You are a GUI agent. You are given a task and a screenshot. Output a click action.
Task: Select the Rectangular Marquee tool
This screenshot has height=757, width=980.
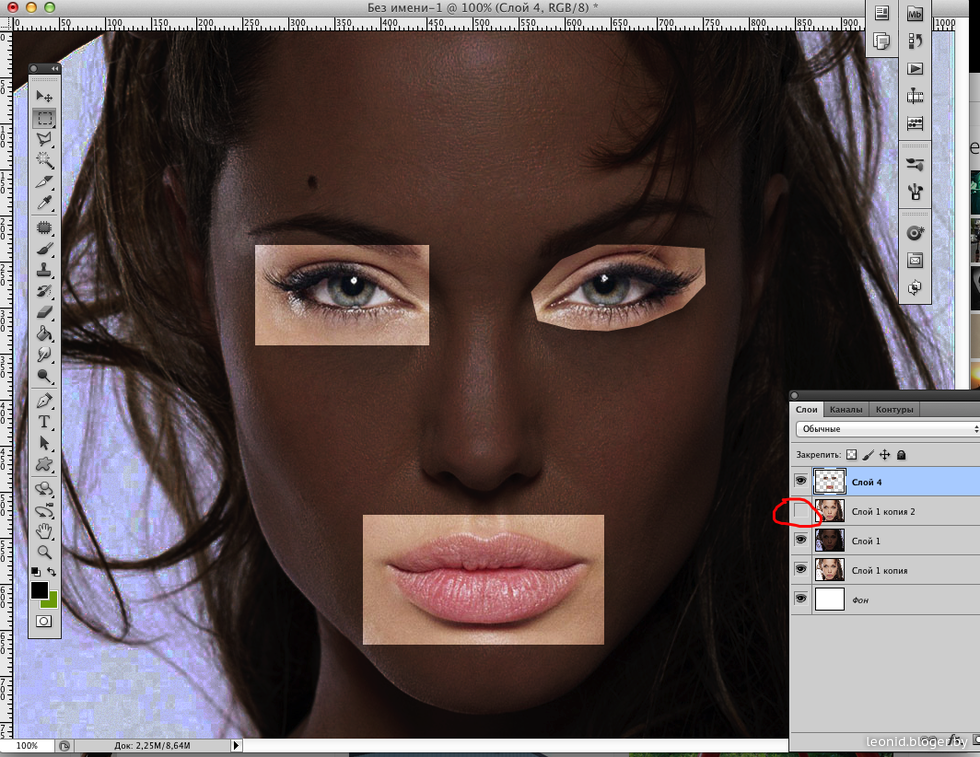tap(44, 118)
